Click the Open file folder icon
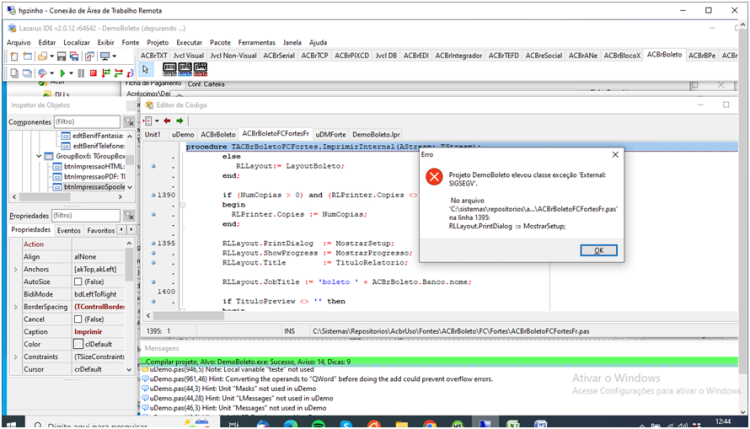Viewport: 750px width, 429px height. 42,56
